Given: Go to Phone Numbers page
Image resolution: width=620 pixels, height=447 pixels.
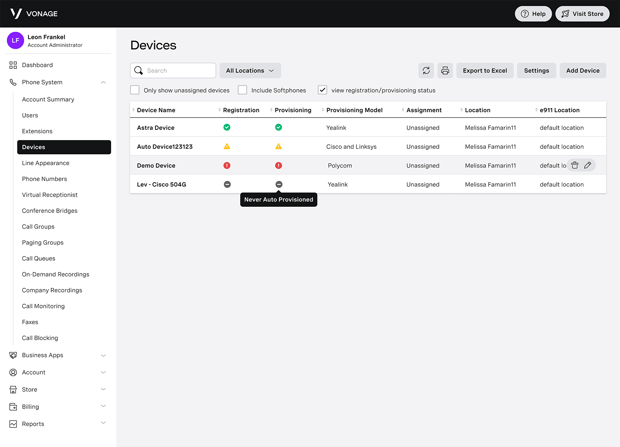Looking at the screenshot, I should point(44,179).
